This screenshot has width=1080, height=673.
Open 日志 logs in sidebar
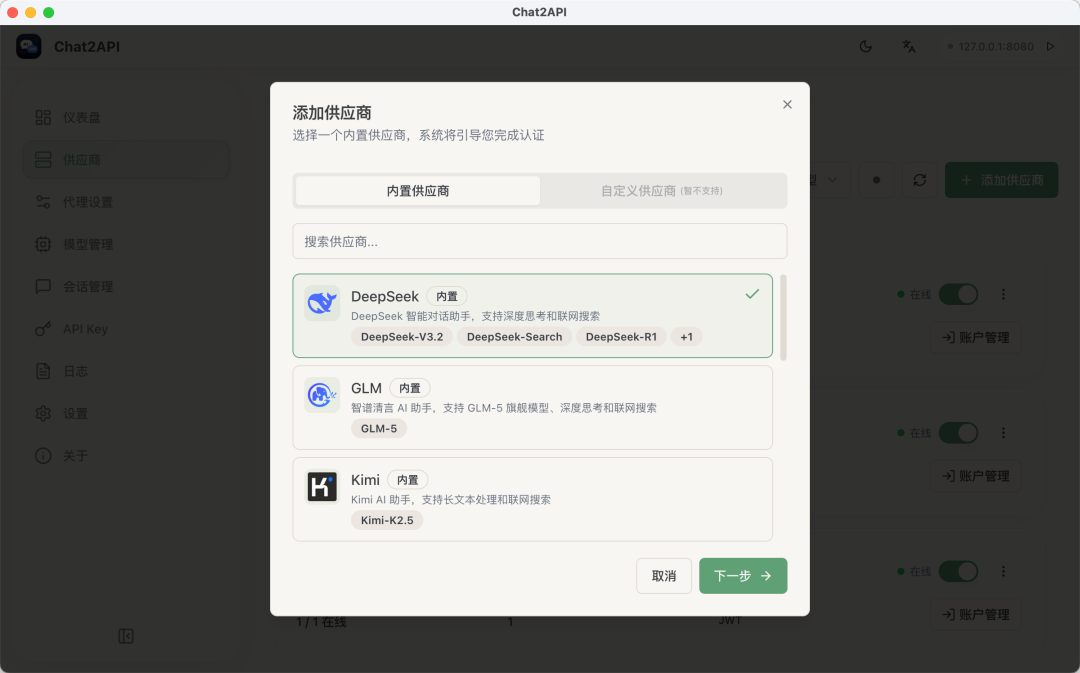tap(126, 371)
